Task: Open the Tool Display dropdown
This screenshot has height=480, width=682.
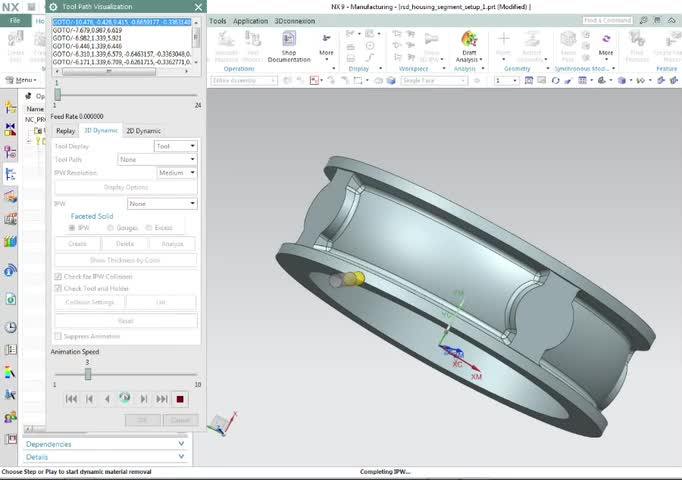Action: pos(176,146)
